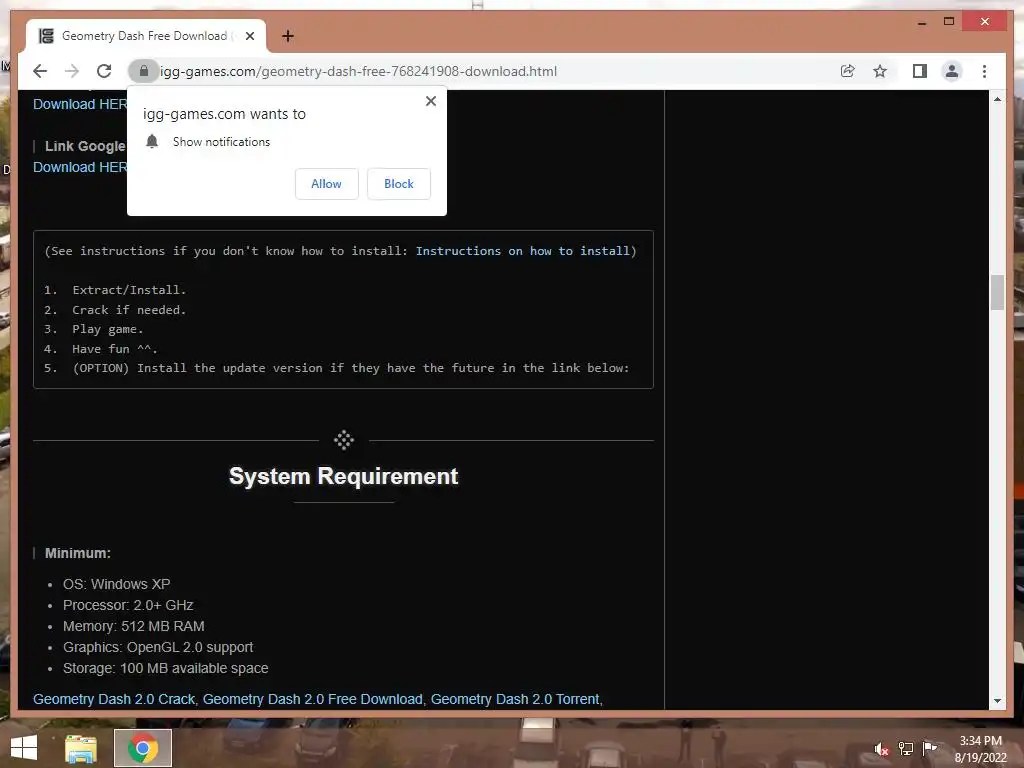Image resolution: width=1024 pixels, height=768 pixels.
Task: Click the address bar URL
Action: coord(359,71)
